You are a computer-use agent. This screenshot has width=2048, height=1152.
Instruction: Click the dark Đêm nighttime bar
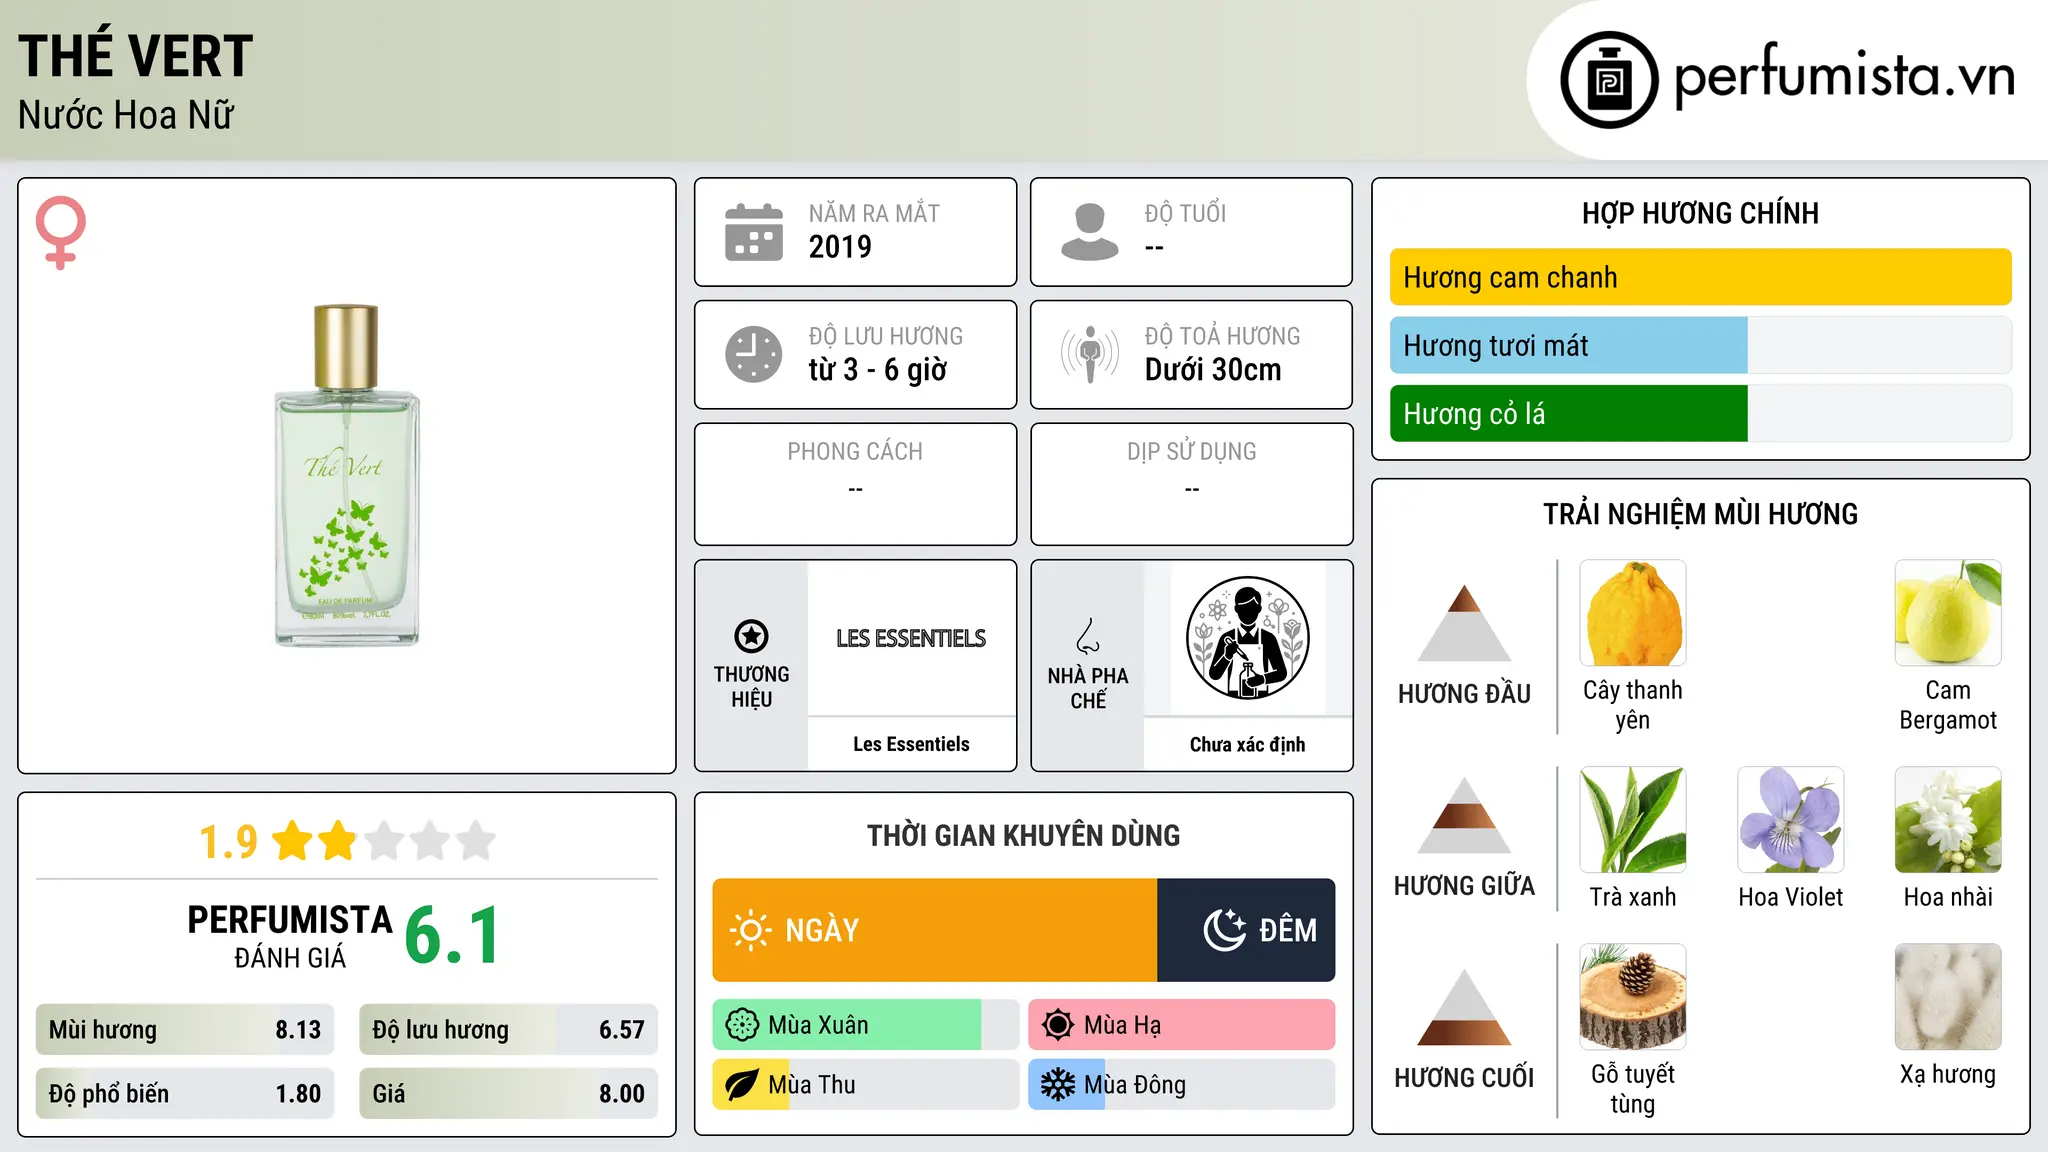tap(1246, 930)
